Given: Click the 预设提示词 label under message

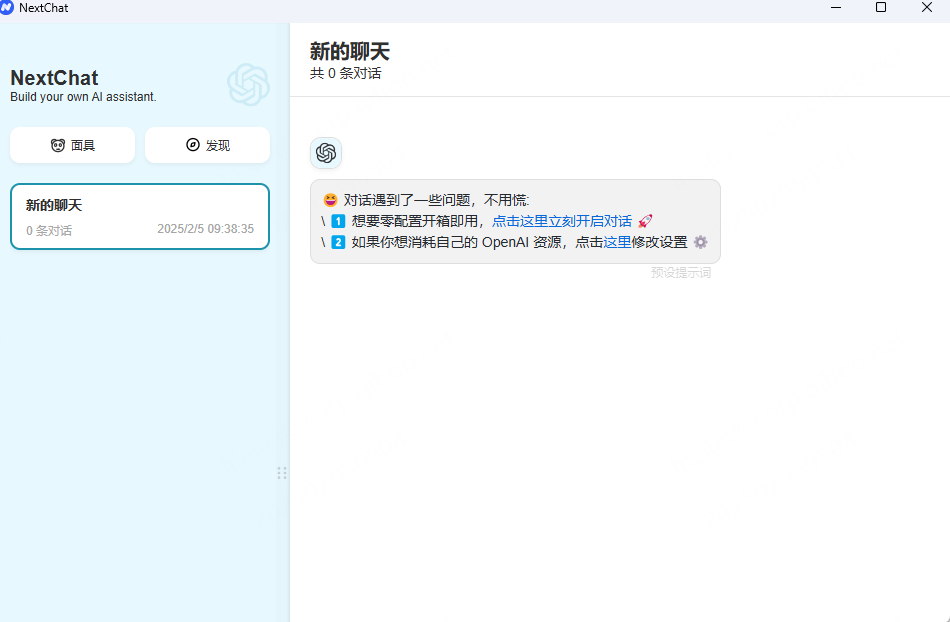Looking at the screenshot, I should pyautogui.click(x=681, y=273).
